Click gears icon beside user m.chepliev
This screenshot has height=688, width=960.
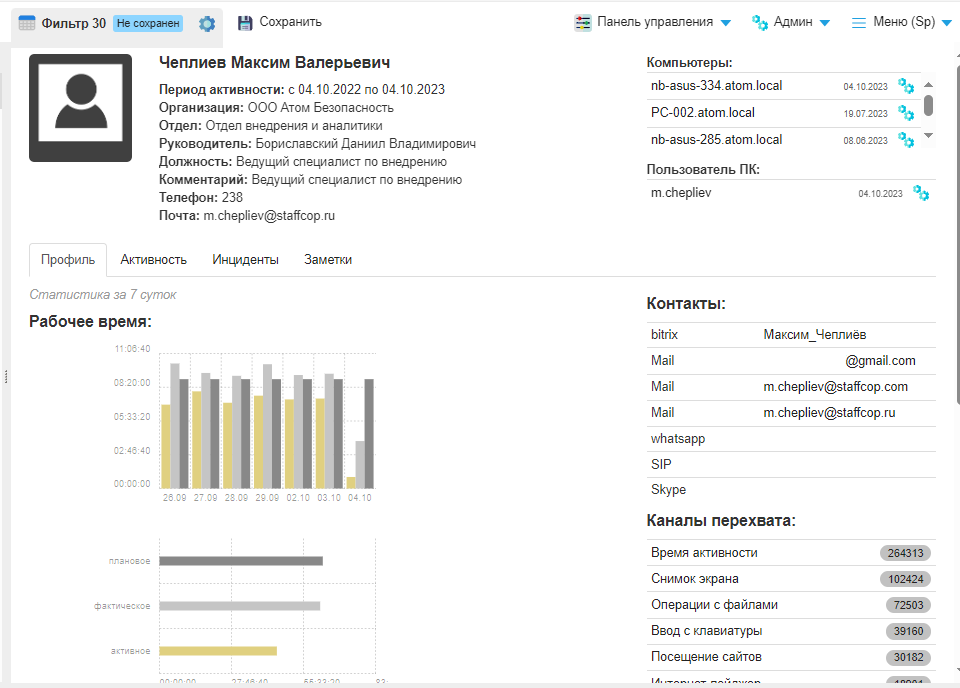[x=921, y=193]
